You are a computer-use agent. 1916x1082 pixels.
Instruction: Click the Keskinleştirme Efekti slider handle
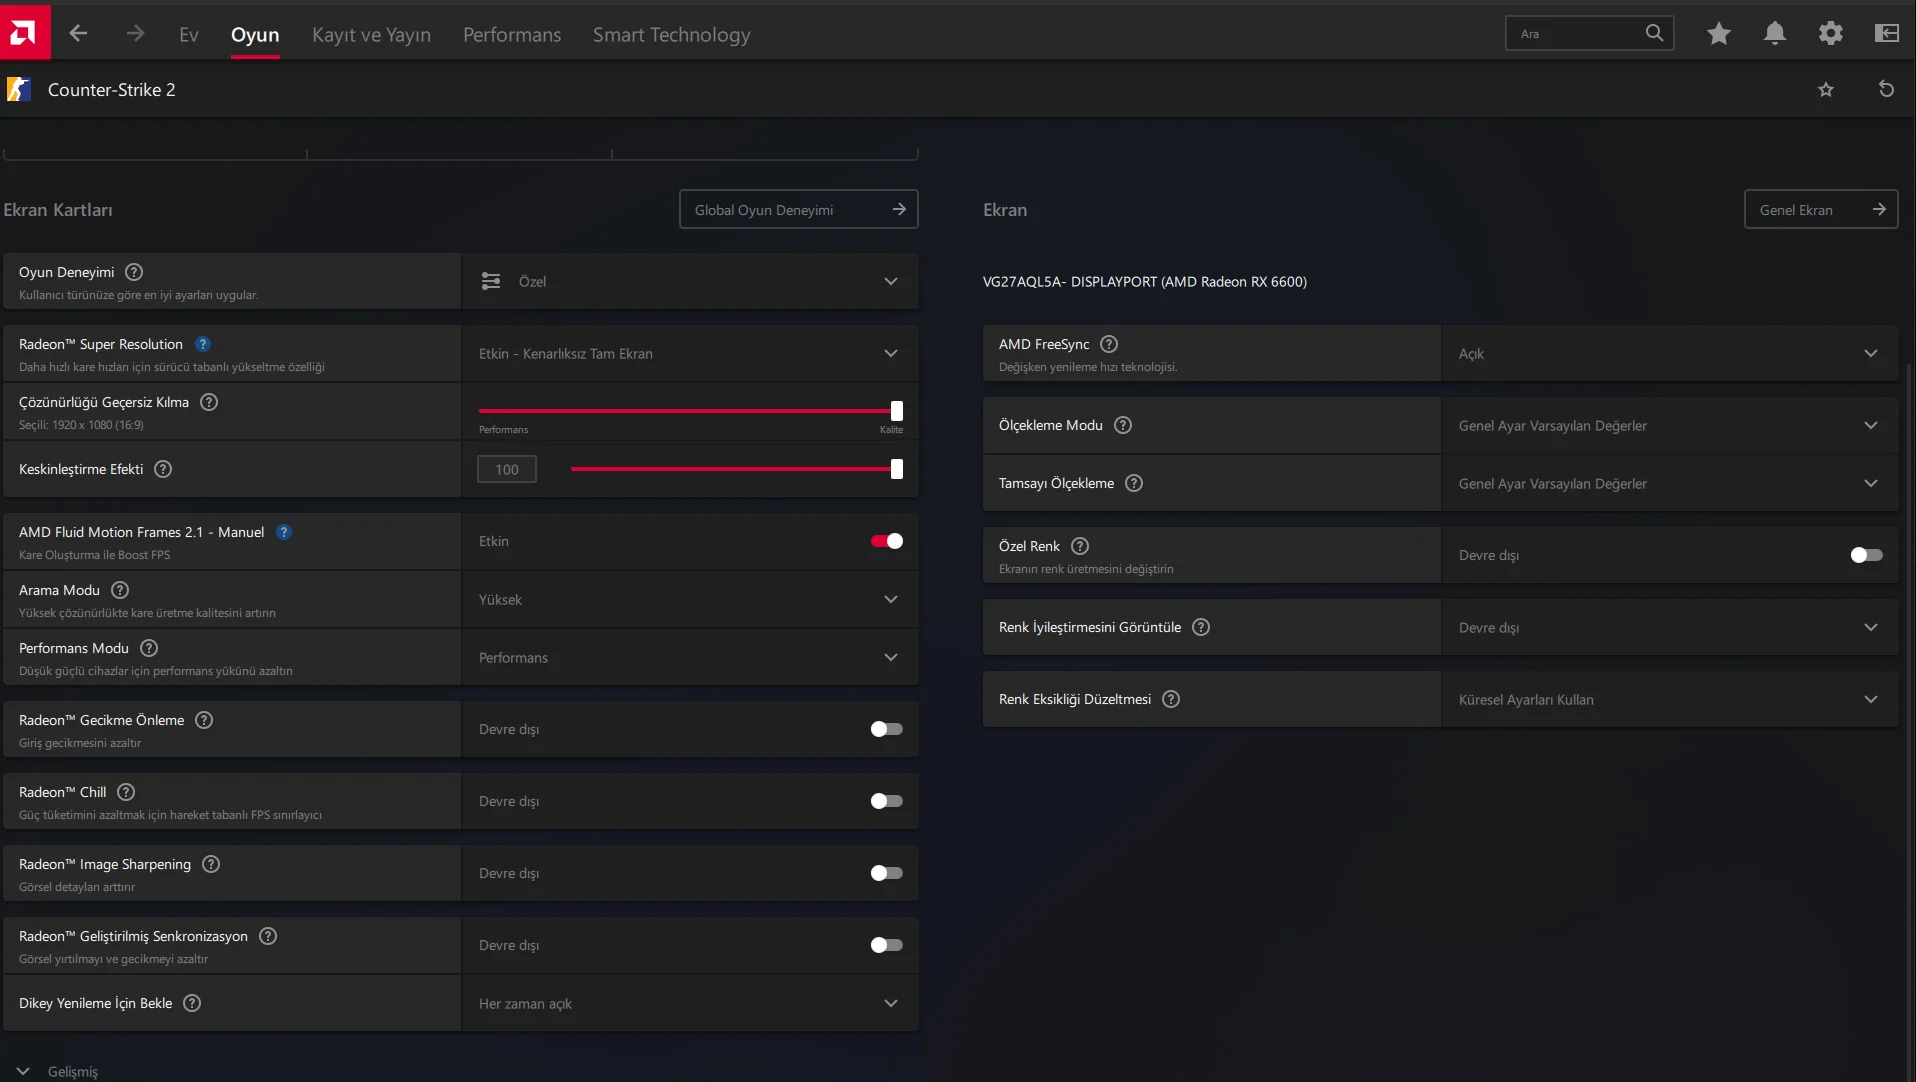(897, 469)
